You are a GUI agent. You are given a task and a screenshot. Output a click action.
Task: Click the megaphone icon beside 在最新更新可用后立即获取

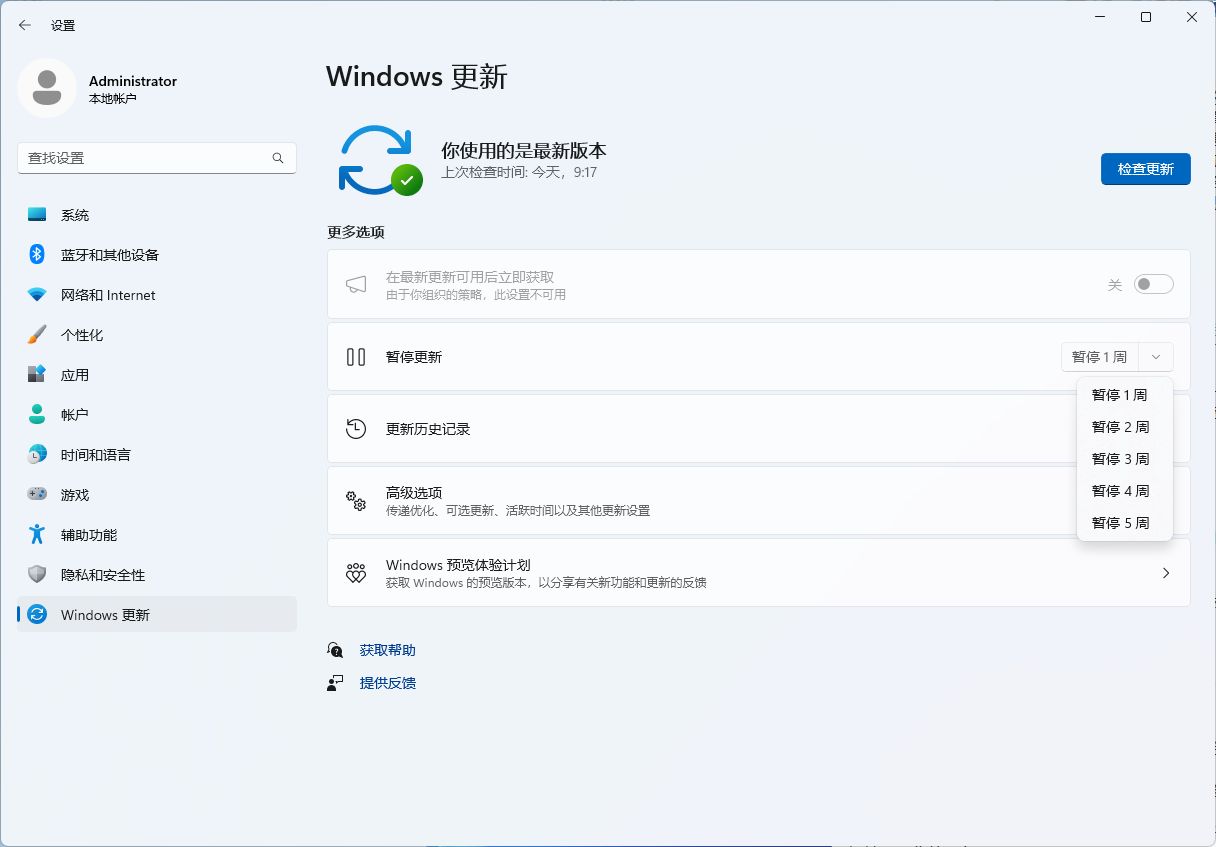tap(356, 285)
